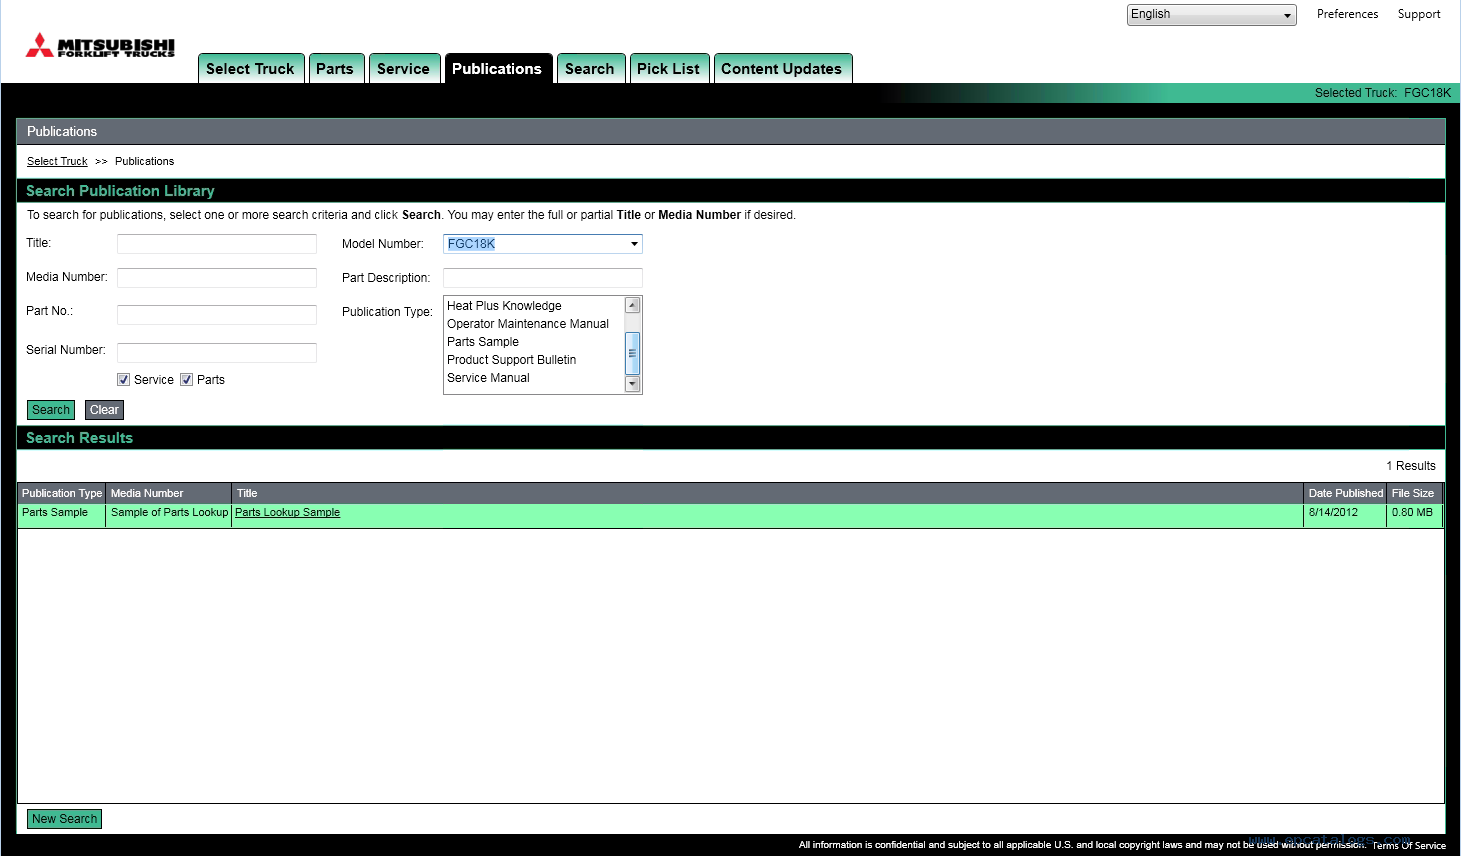The height and width of the screenshot is (856, 1461).
Task: Focus the Media Number input field
Action: click(x=217, y=278)
